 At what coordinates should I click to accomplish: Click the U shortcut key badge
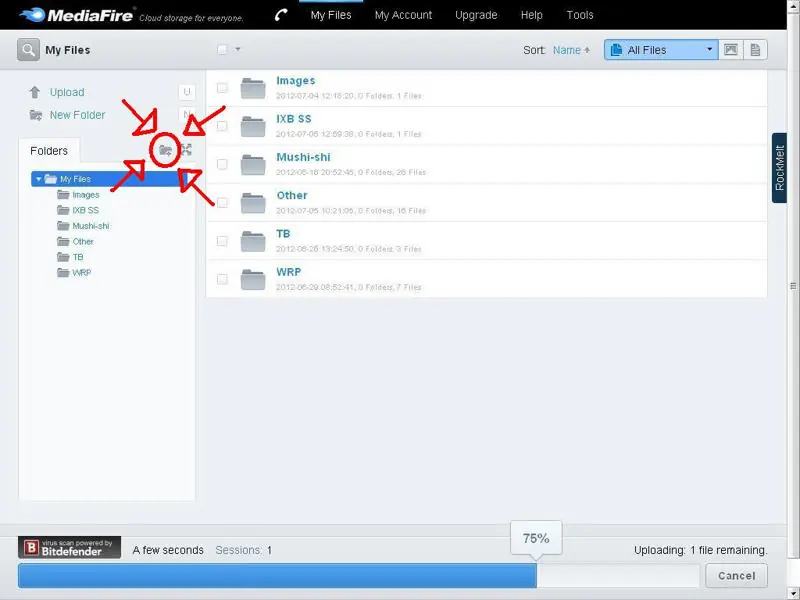[187, 92]
